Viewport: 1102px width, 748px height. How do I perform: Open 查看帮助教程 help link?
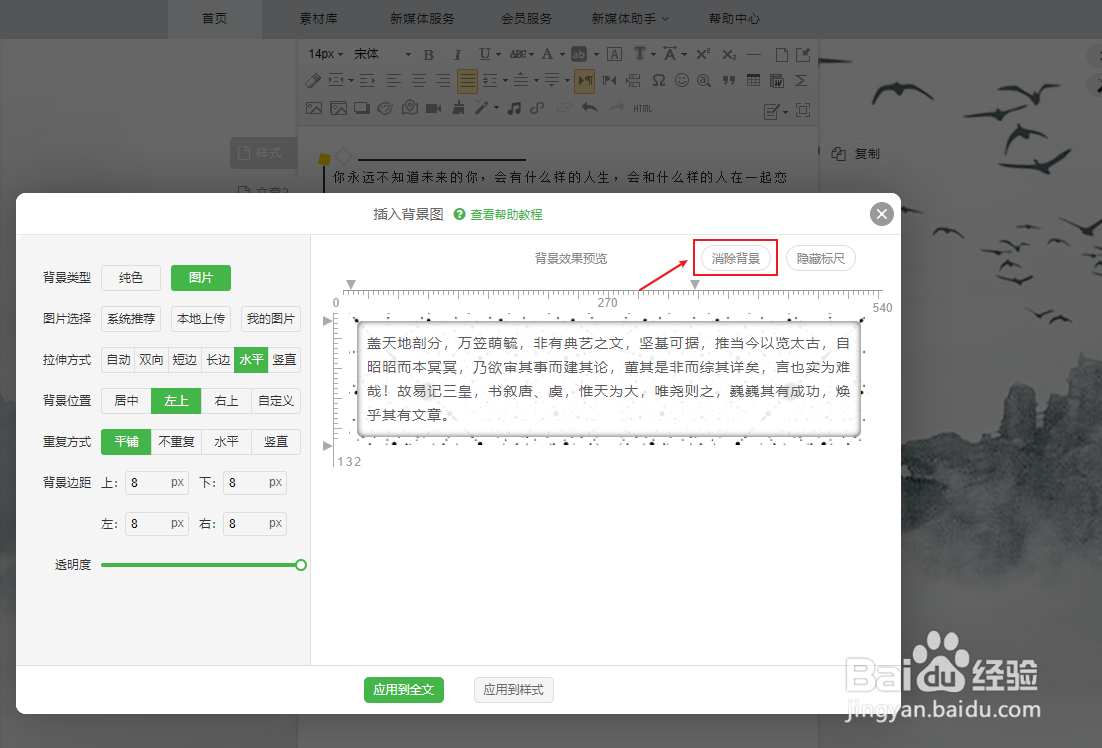point(506,214)
